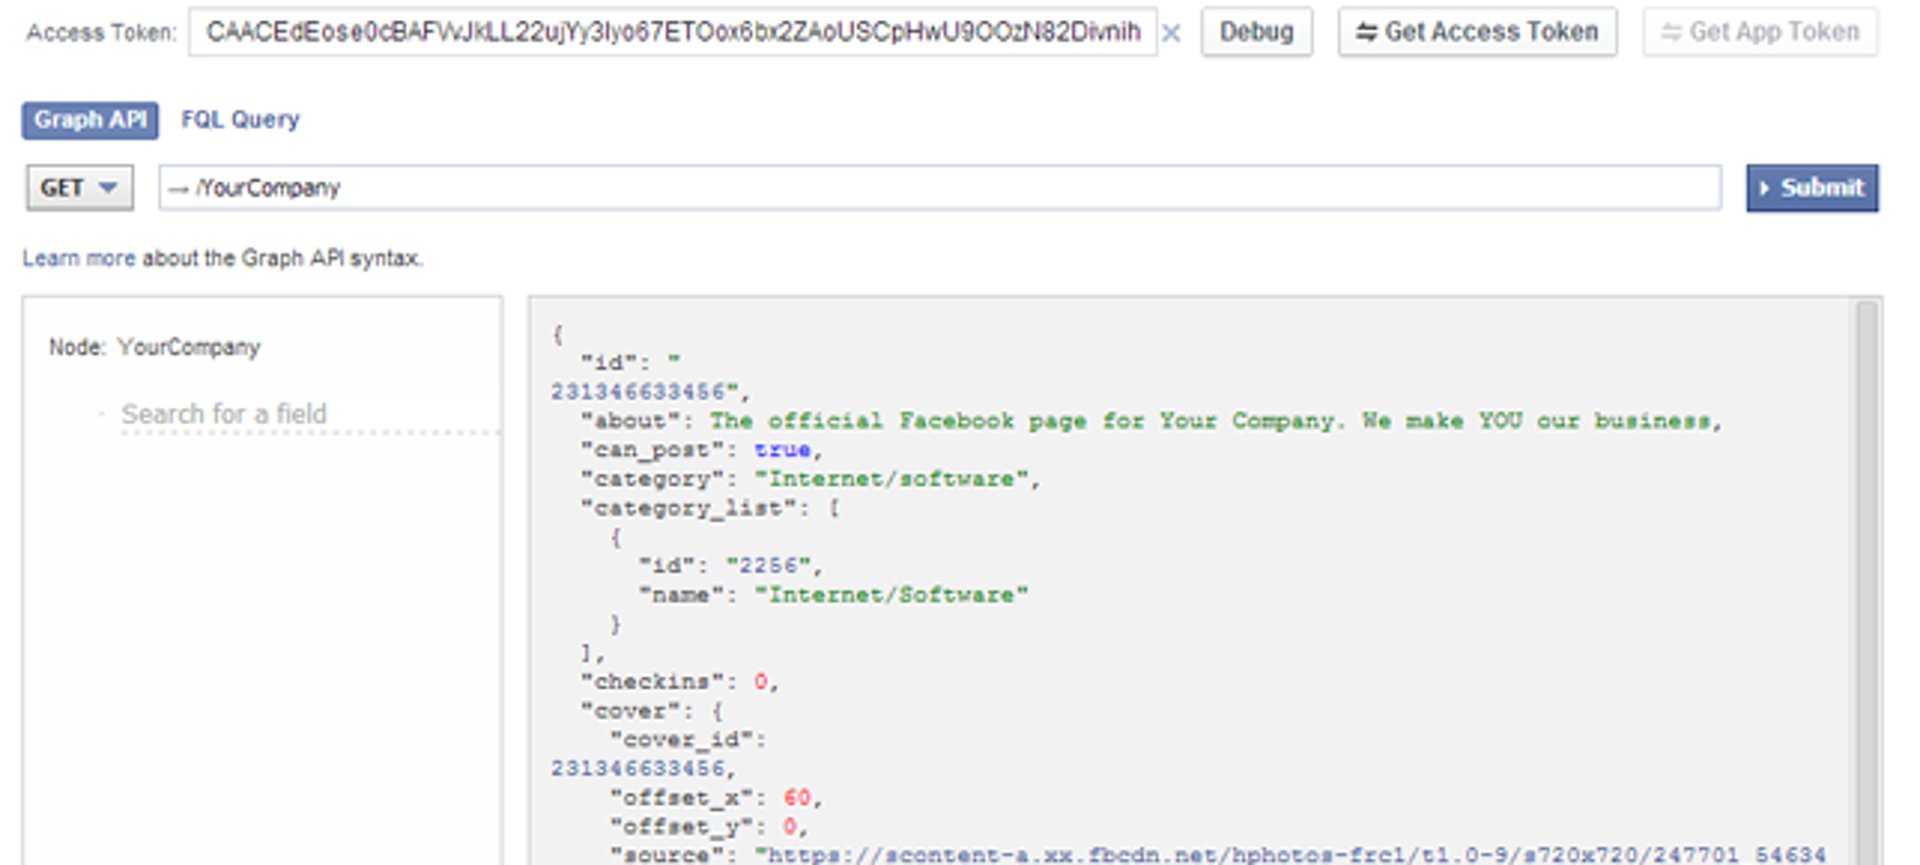Select the Graph API tab

90,120
